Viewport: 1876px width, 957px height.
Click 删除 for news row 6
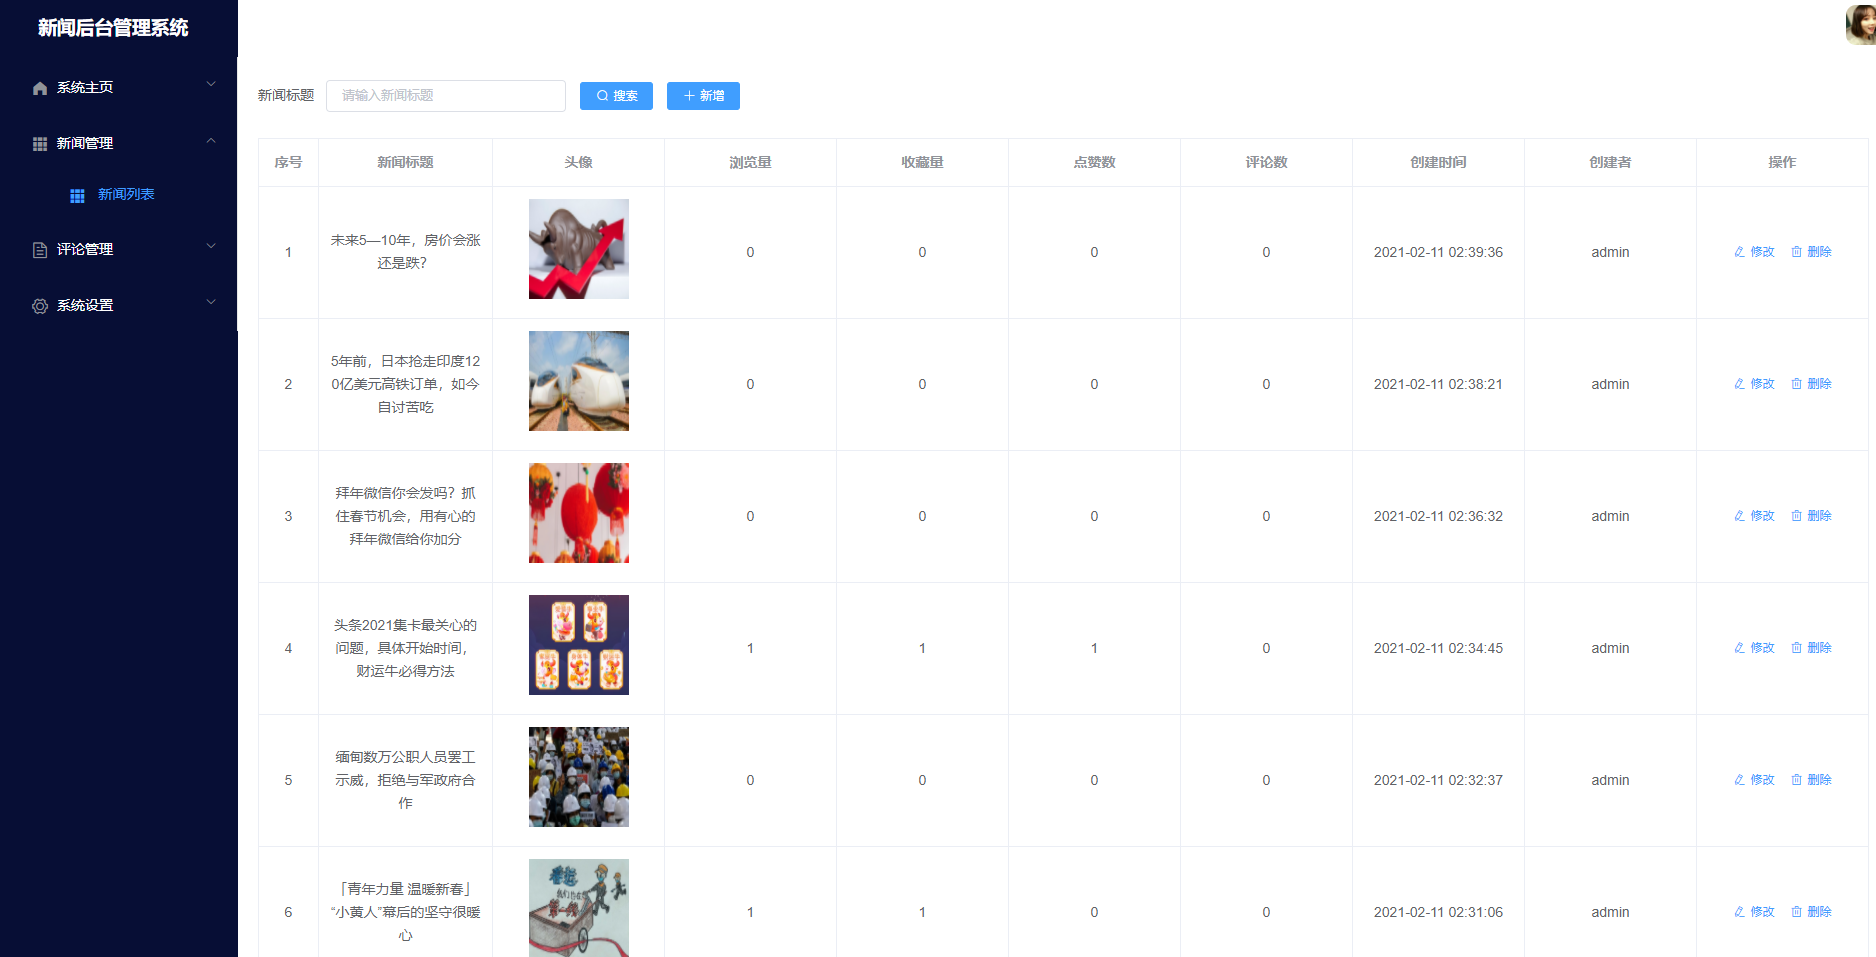pyautogui.click(x=1811, y=912)
